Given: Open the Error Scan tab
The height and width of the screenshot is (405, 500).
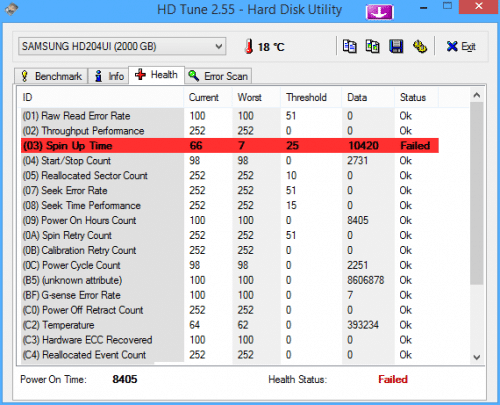Looking at the screenshot, I should pos(218,76).
